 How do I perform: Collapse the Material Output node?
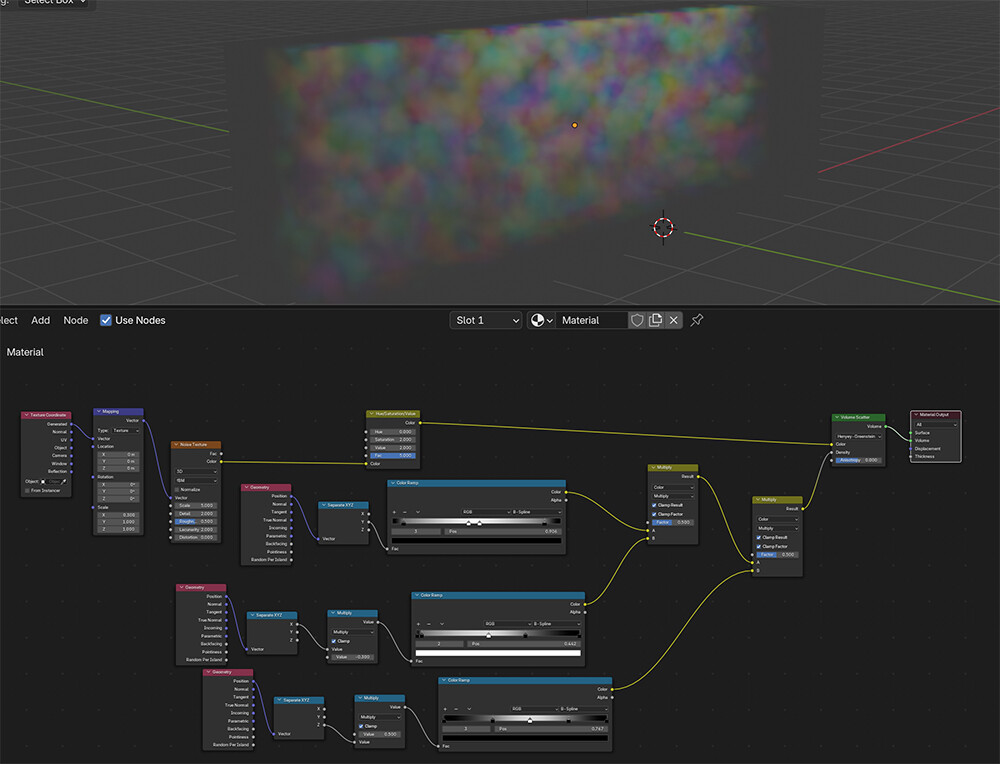[x=916, y=415]
